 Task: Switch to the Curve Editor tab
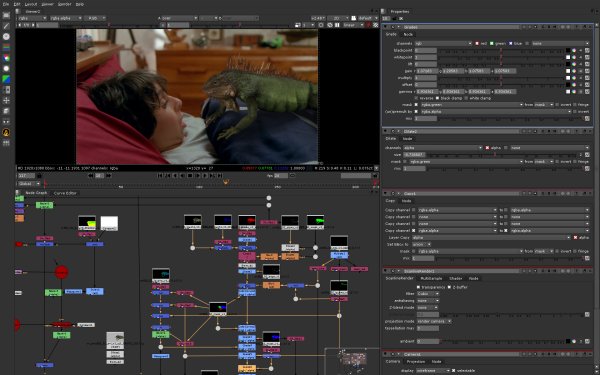[x=65, y=193]
